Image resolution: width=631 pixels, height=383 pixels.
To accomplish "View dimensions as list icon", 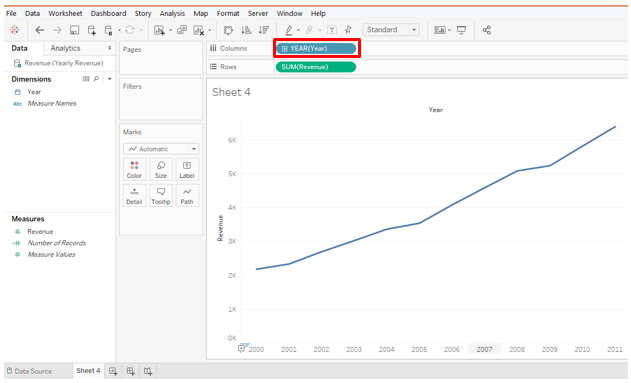I will 86,79.
